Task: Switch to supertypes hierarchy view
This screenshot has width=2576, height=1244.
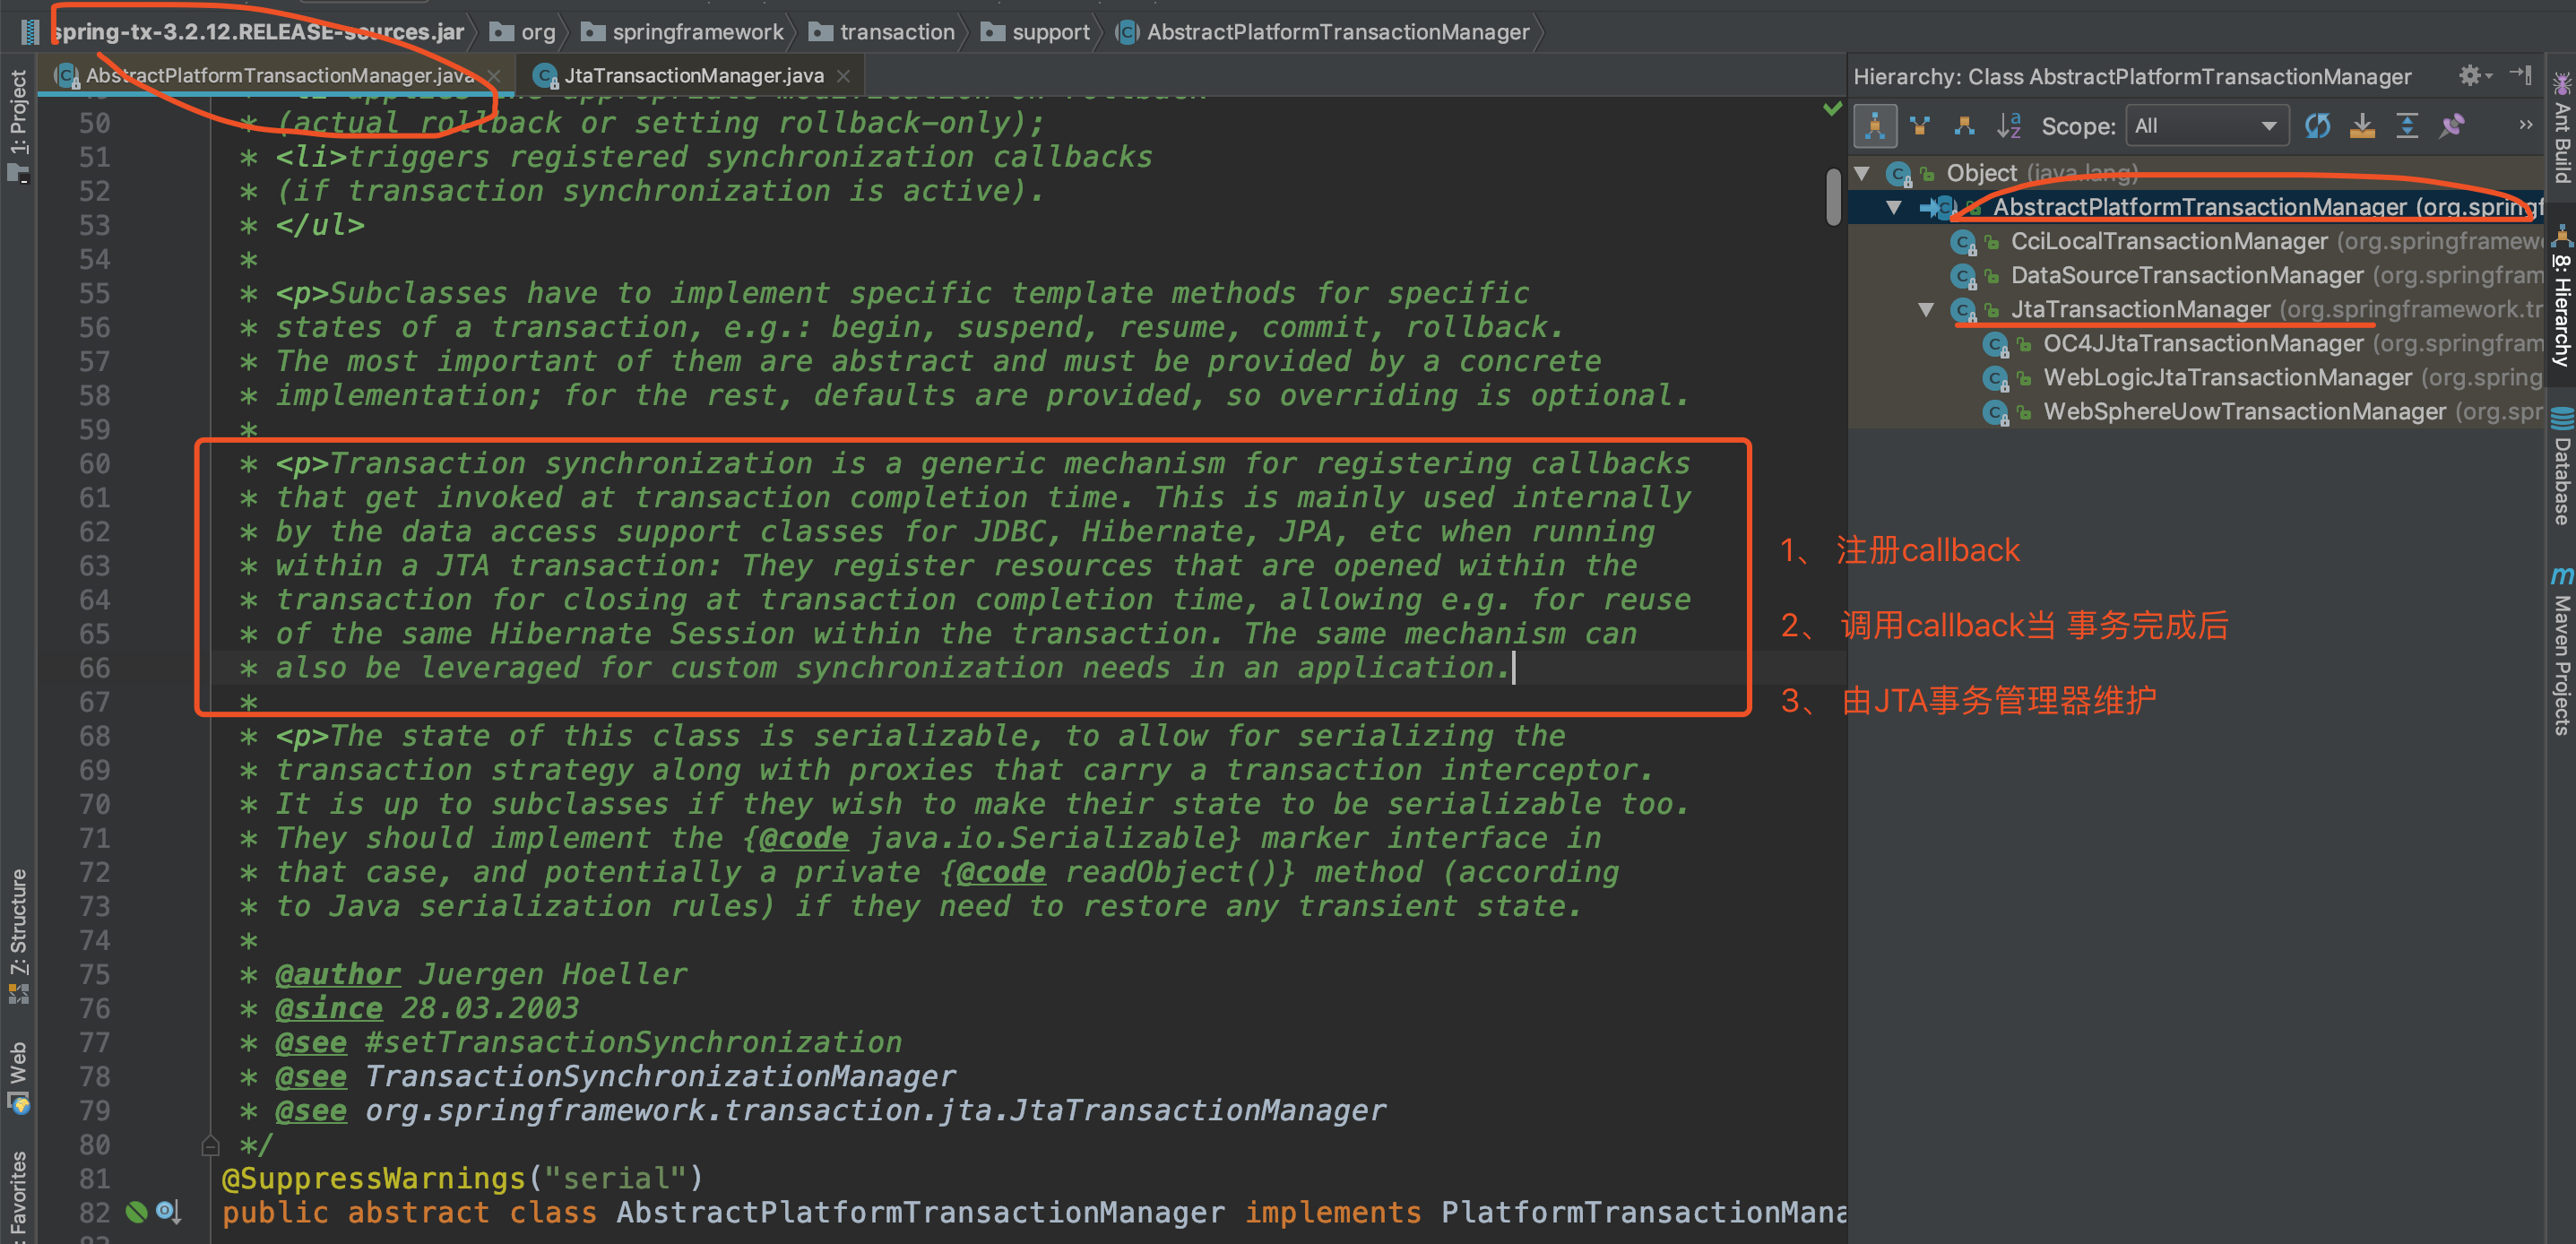Action: click(1920, 126)
